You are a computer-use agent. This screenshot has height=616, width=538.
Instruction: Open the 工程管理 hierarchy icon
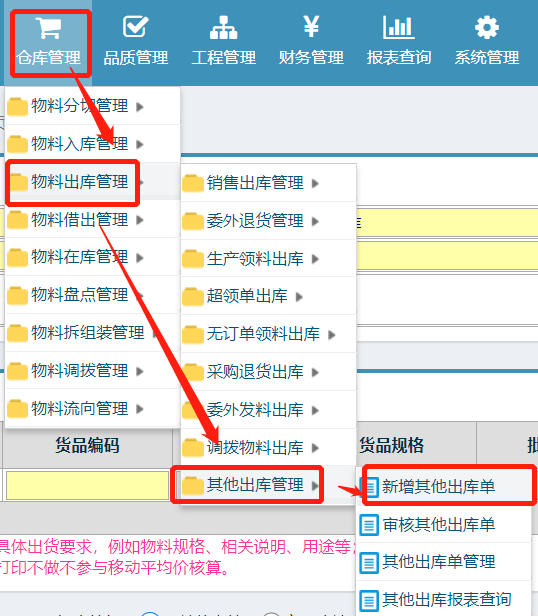223,28
